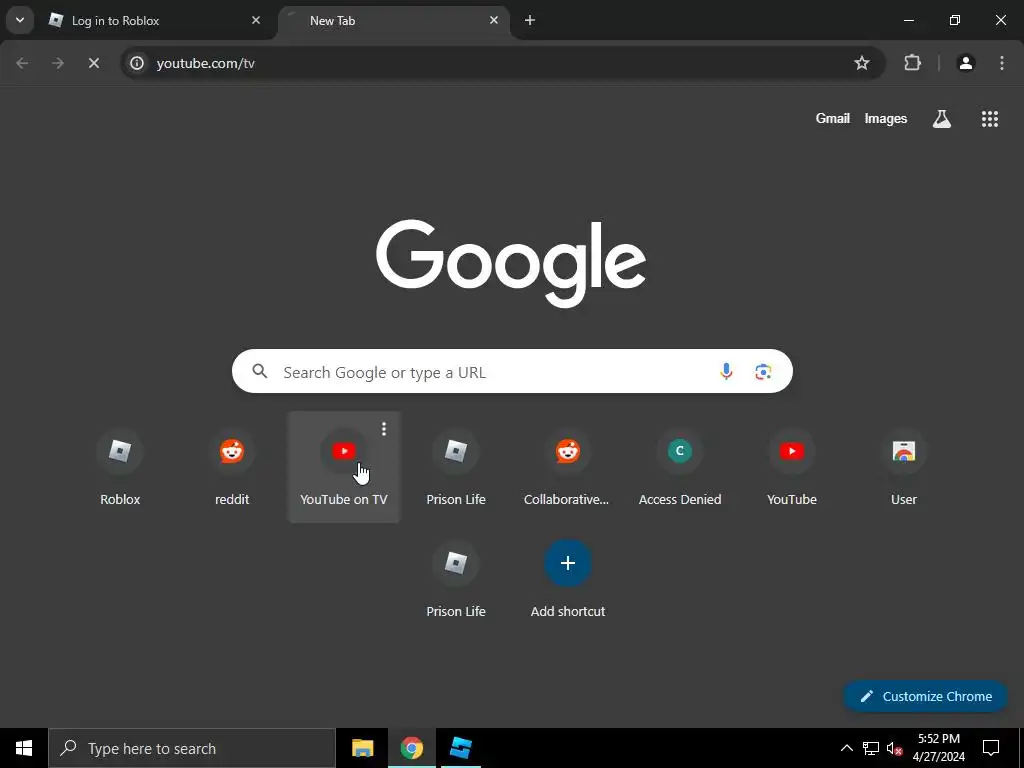Open Search Labs flask icon
This screenshot has height=768, width=1024.
click(x=942, y=118)
